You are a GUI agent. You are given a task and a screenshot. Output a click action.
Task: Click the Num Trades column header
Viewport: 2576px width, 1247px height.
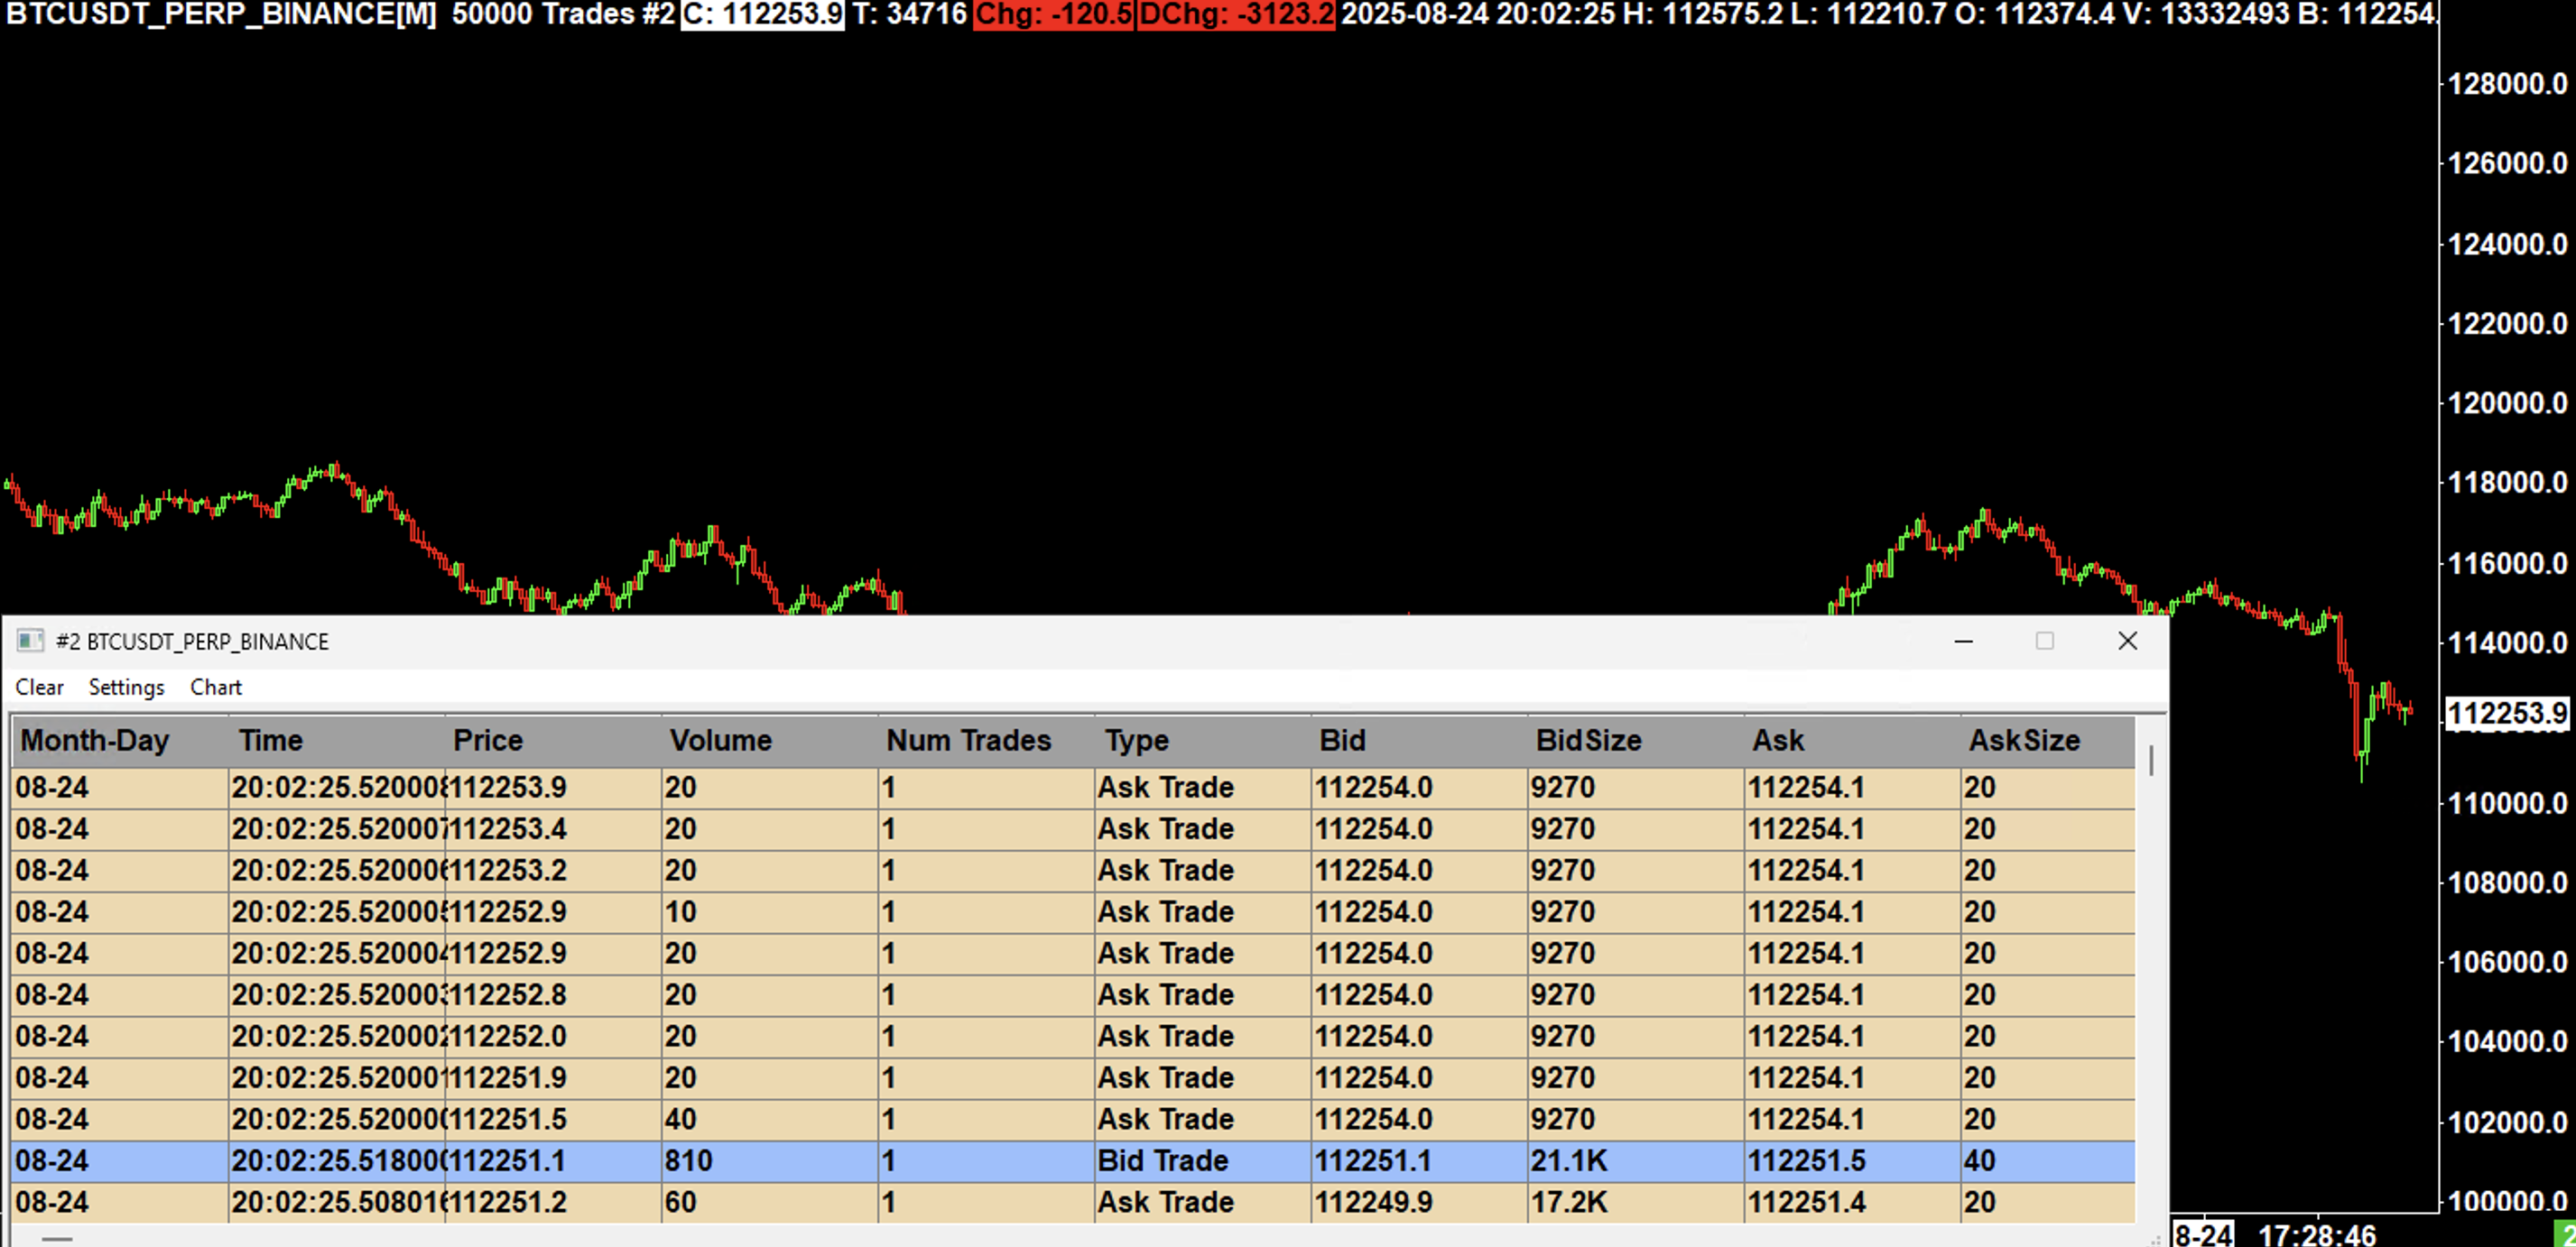[968, 740]
